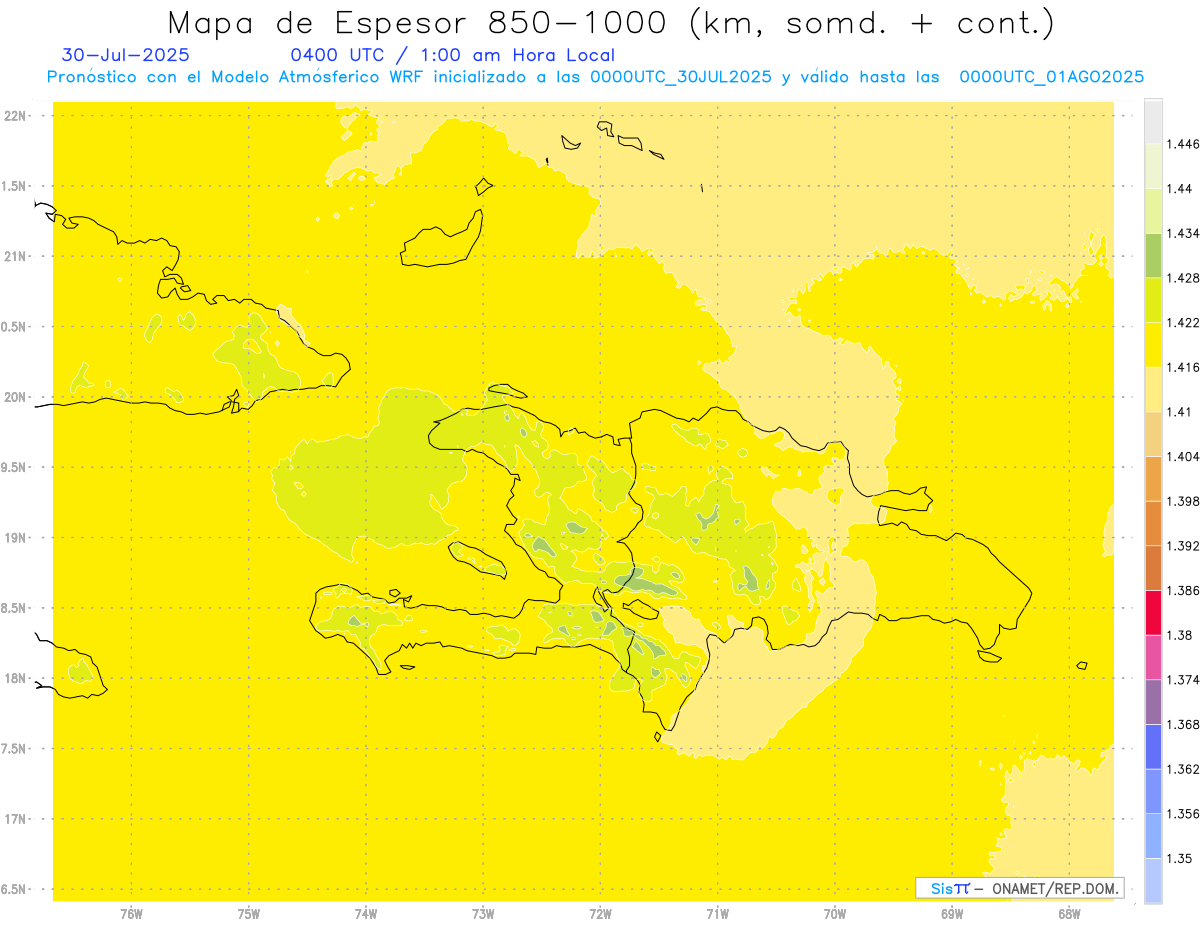Select the legend value '1.428'

[x=1183, y=278]
